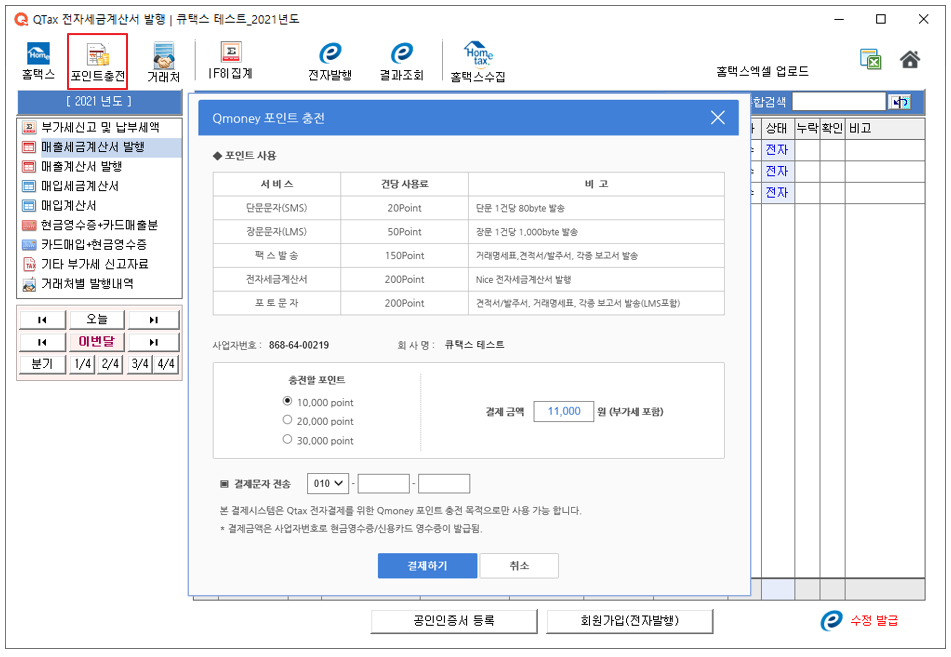
Task: Click the 결제하기 button
Action: point(427,565)
